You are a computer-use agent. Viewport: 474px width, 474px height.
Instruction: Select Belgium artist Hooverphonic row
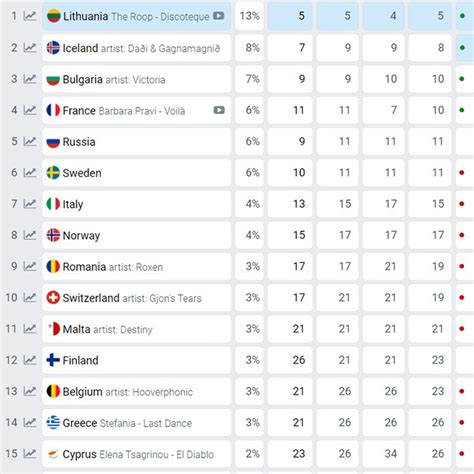pyautogui.click(x=136, y=391)
